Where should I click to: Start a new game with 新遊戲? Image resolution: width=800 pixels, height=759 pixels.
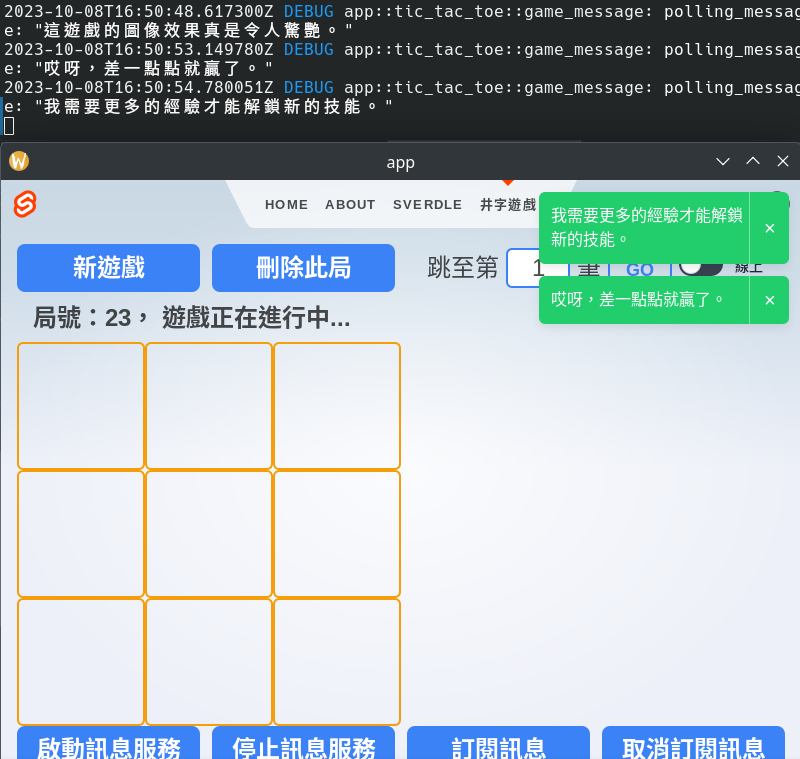click(108, 268)
